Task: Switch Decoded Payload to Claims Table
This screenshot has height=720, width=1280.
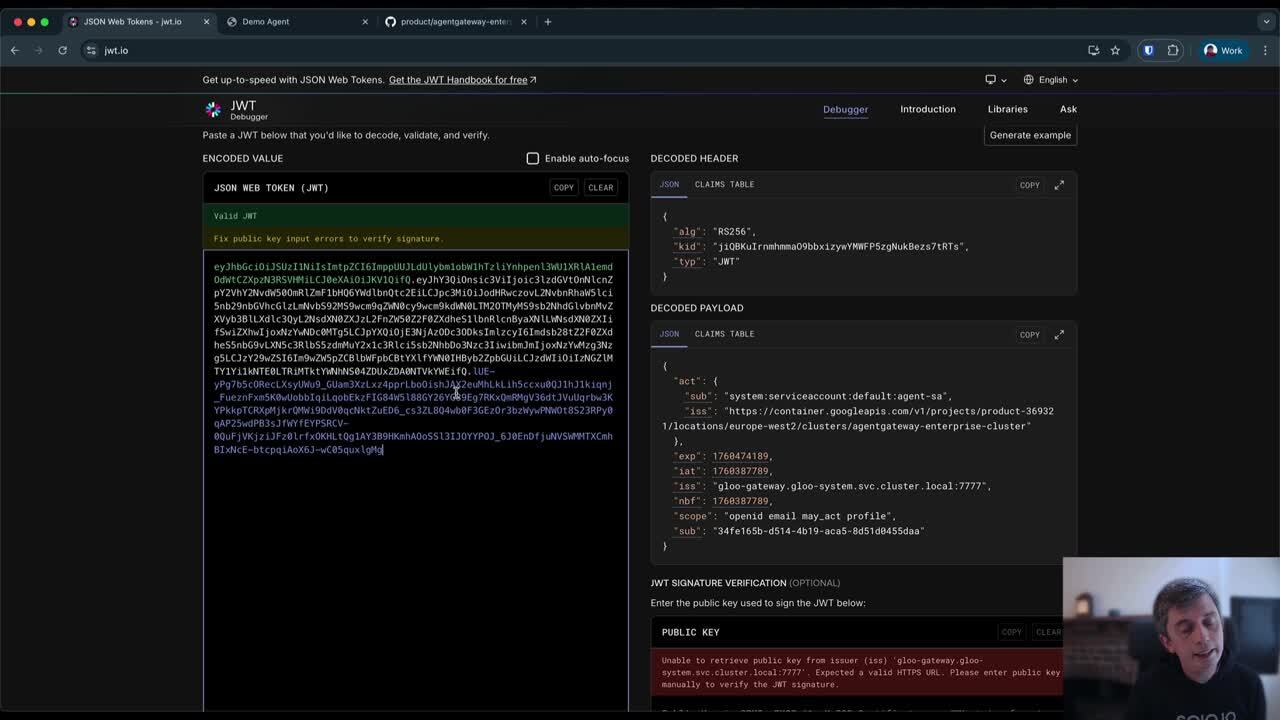Action: 724,334
